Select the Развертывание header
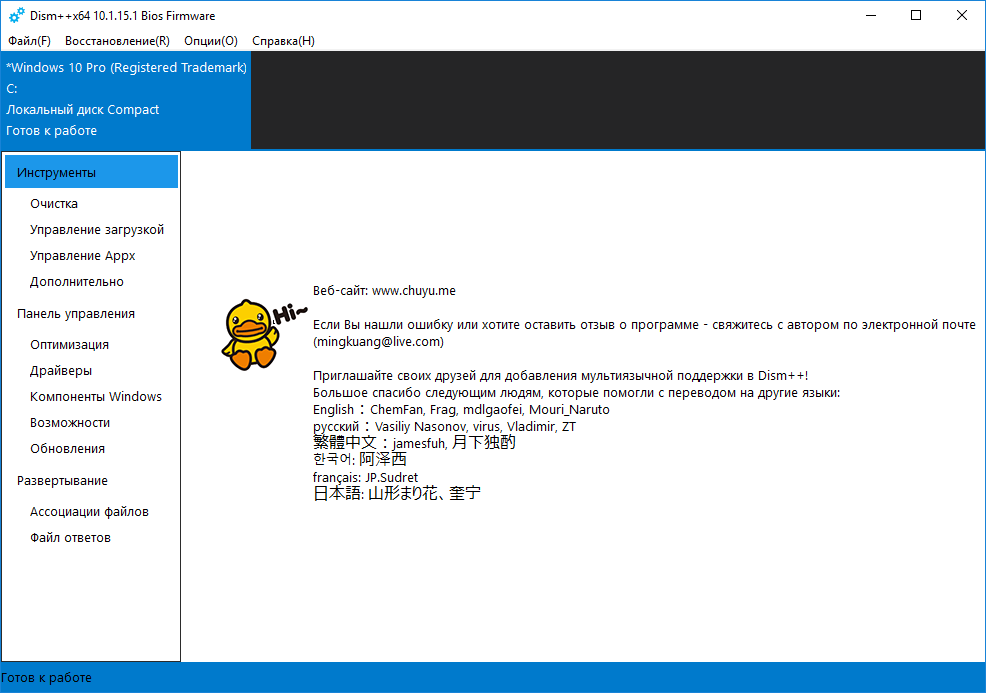This screenshot has height=693, width=986. tap(62, 481)
